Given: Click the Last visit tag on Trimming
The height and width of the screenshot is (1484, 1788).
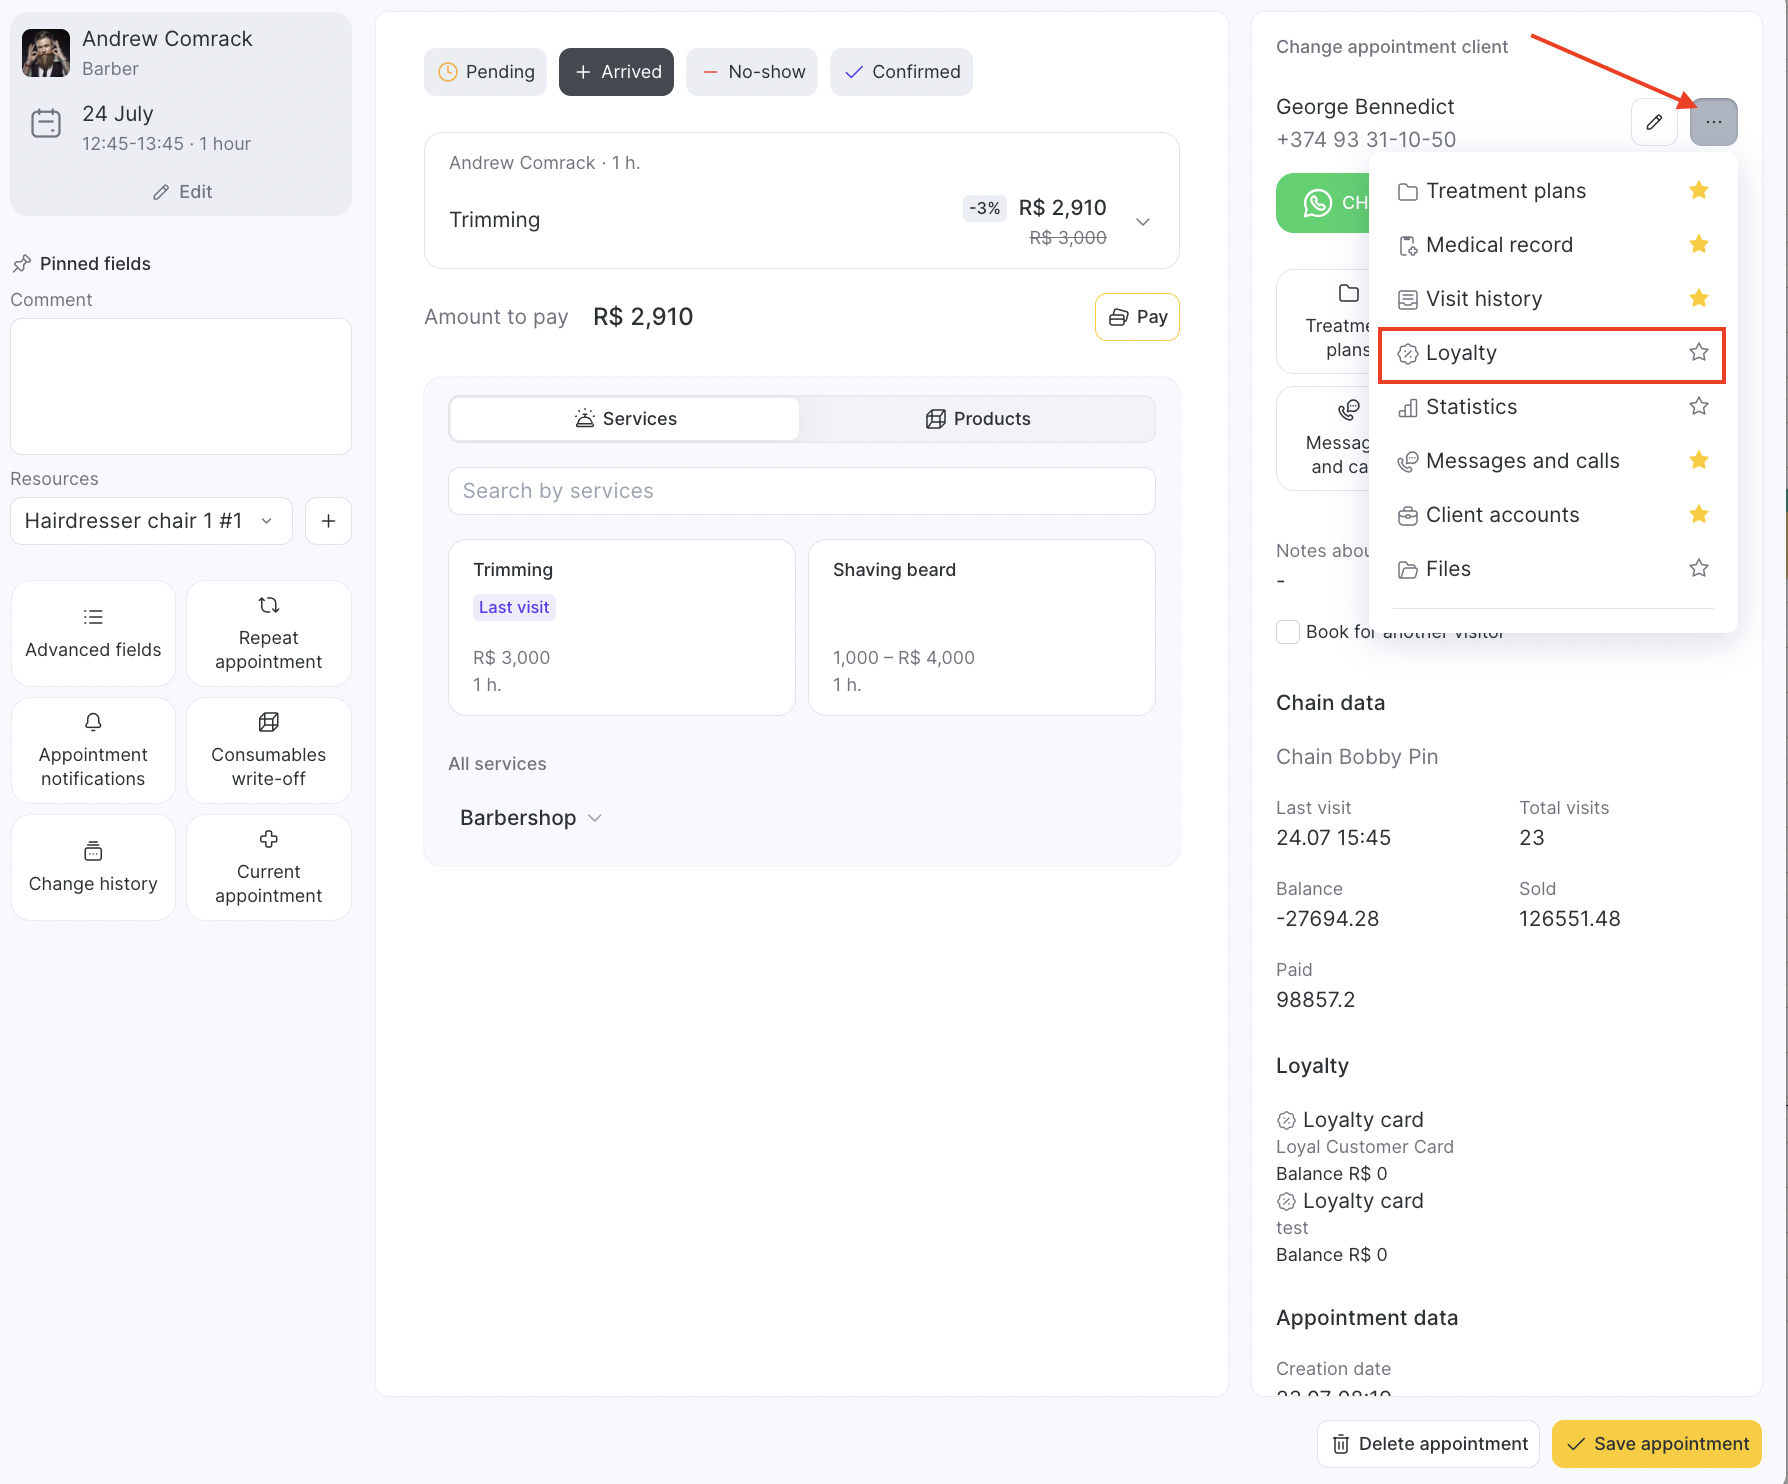Looking at the screenshot, I should [x=514, y=607].
